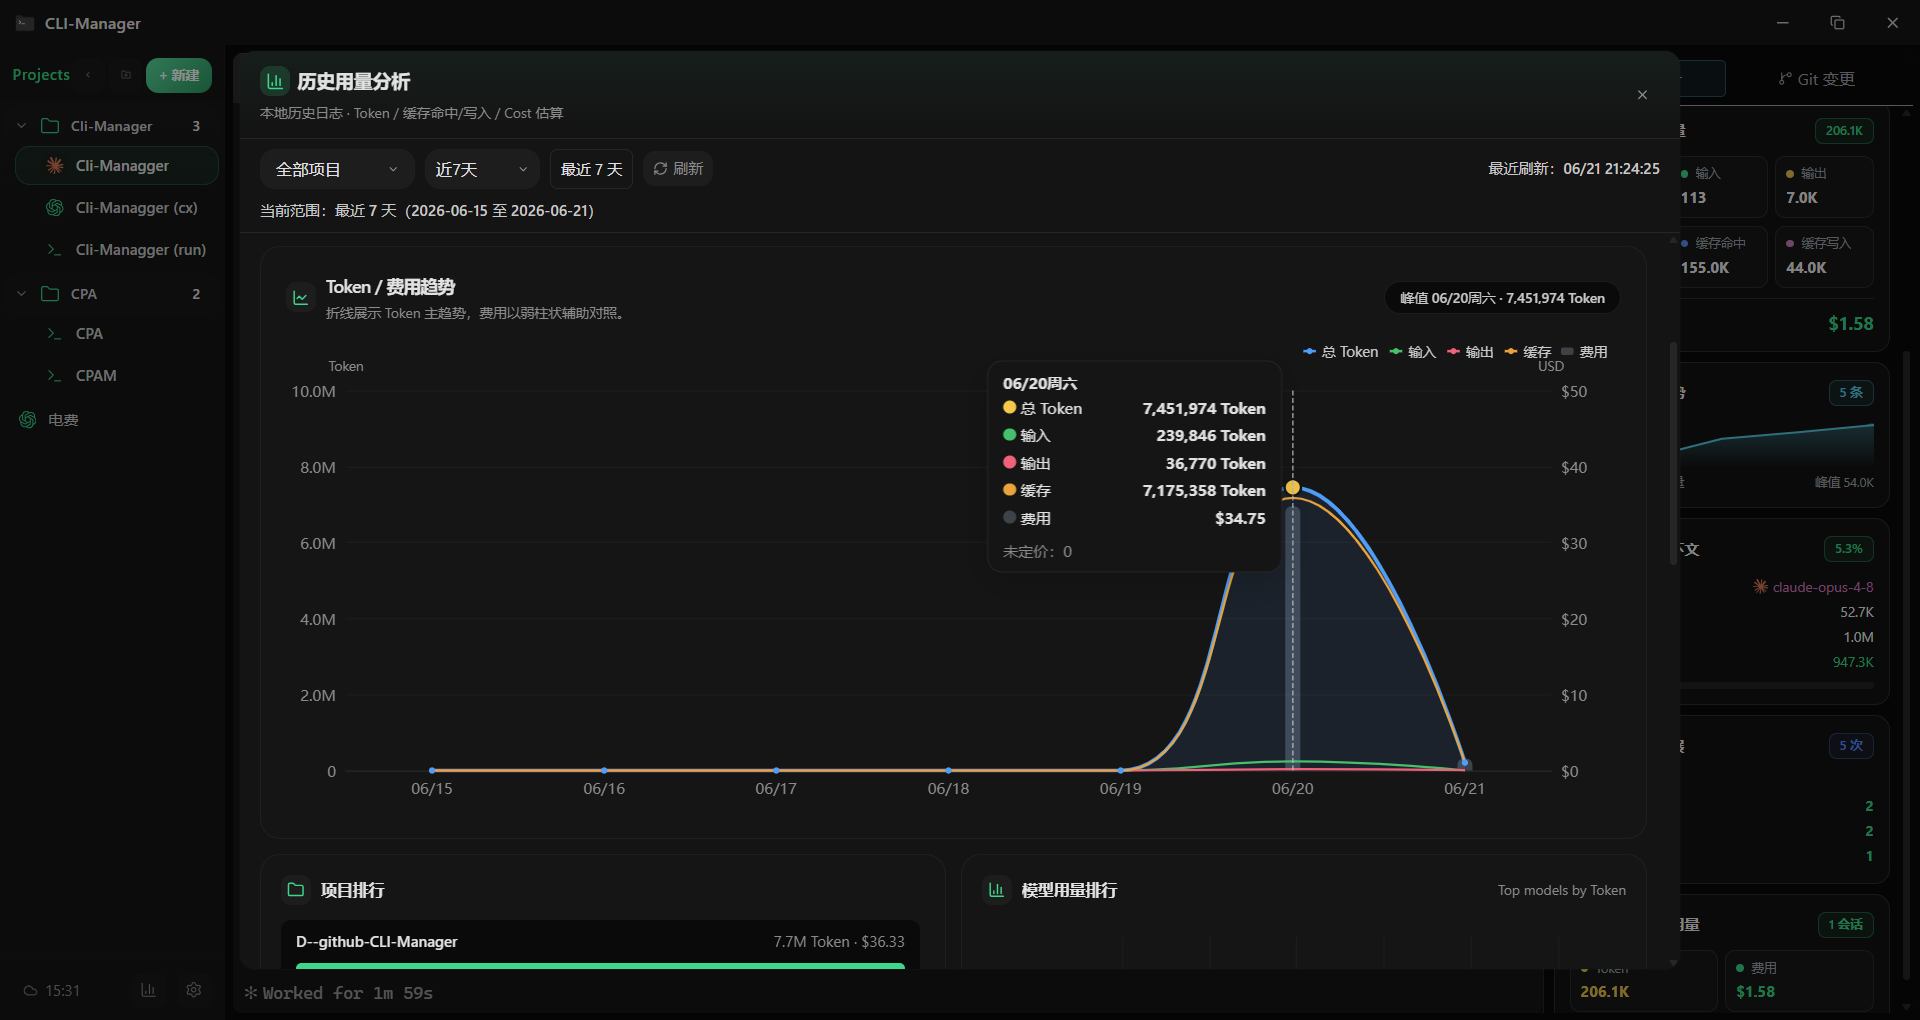The image size is (1920, 1020).
Task: Click the Claude icon beside claude-opus-4-8
Action: click(1760, 587)
